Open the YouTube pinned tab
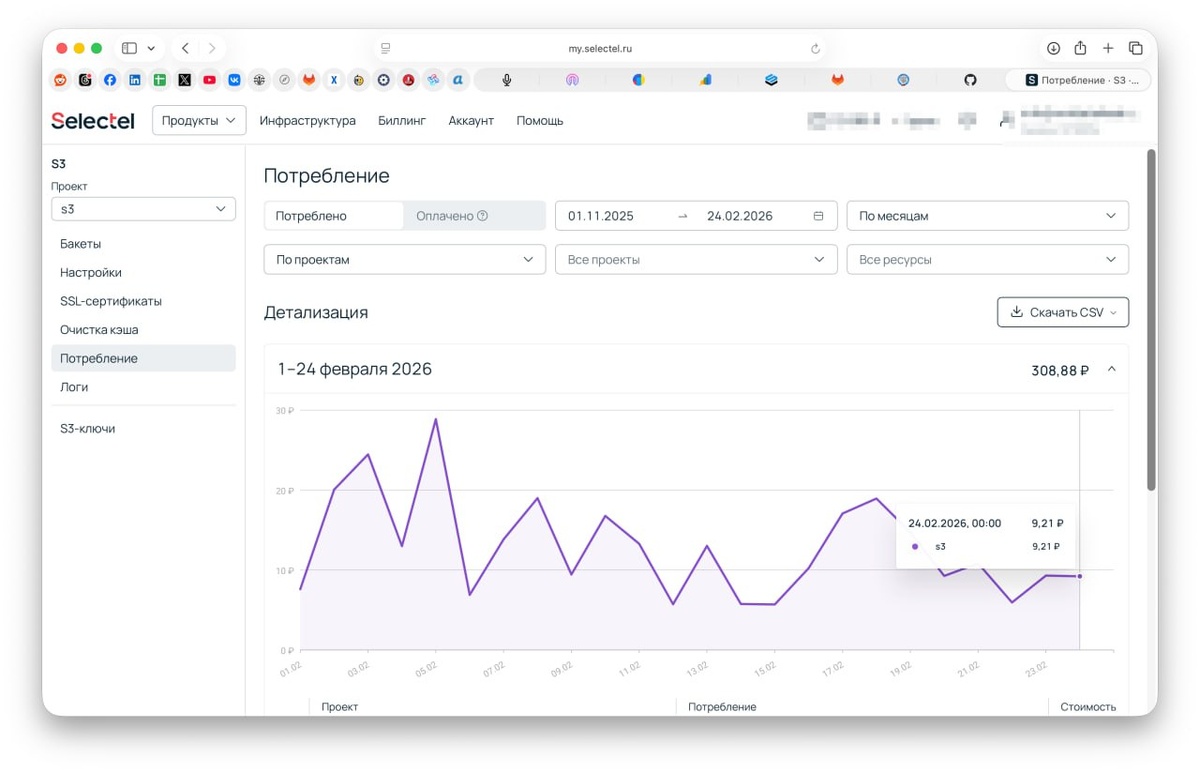The height and width of the screenshot is (772, 1200). coord(209,80)
